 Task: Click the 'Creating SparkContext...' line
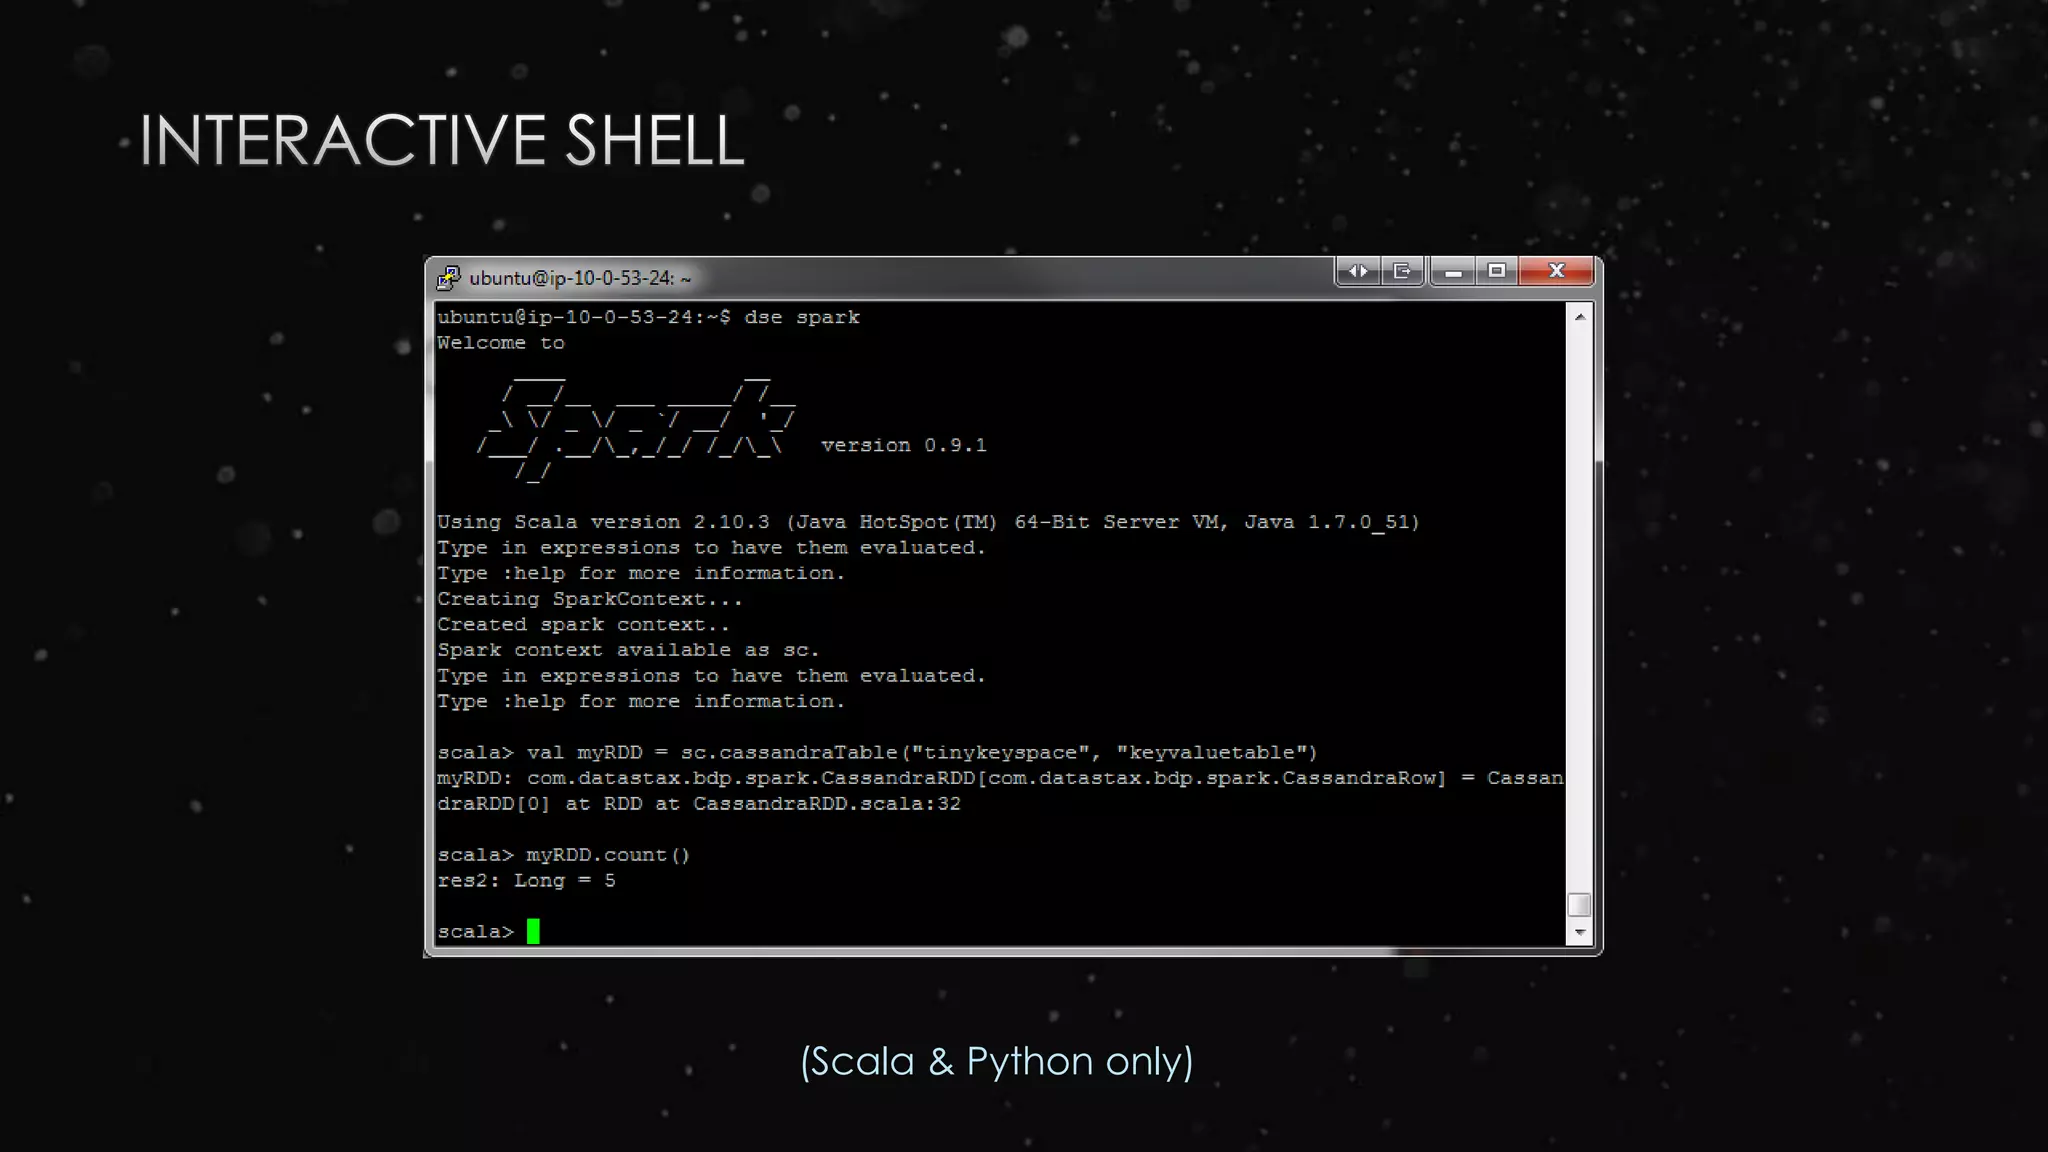pos(590,599)
